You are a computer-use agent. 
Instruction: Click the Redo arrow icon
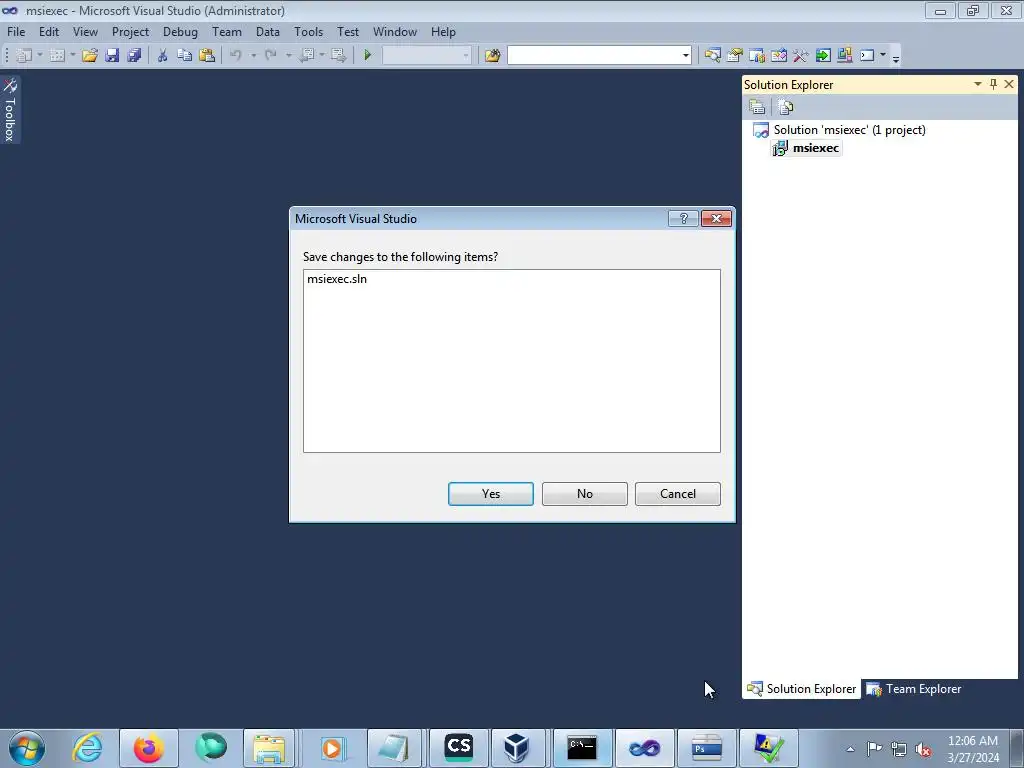click(270, 56)
